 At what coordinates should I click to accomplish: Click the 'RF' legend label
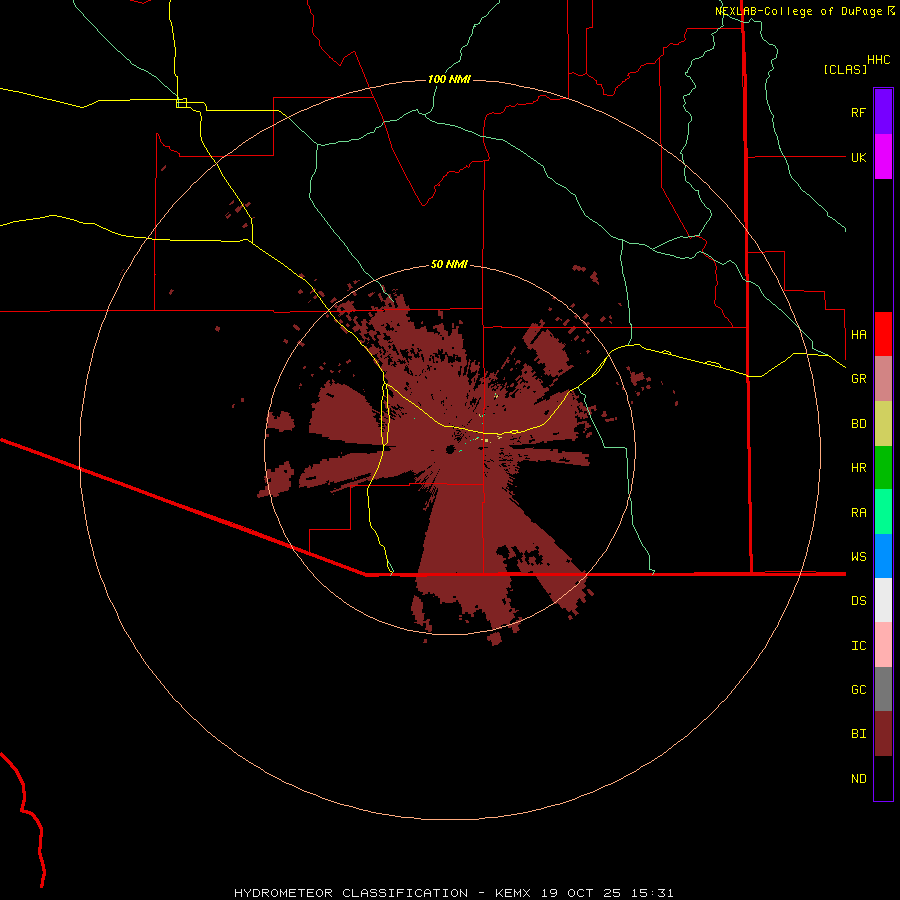(858, 112)
